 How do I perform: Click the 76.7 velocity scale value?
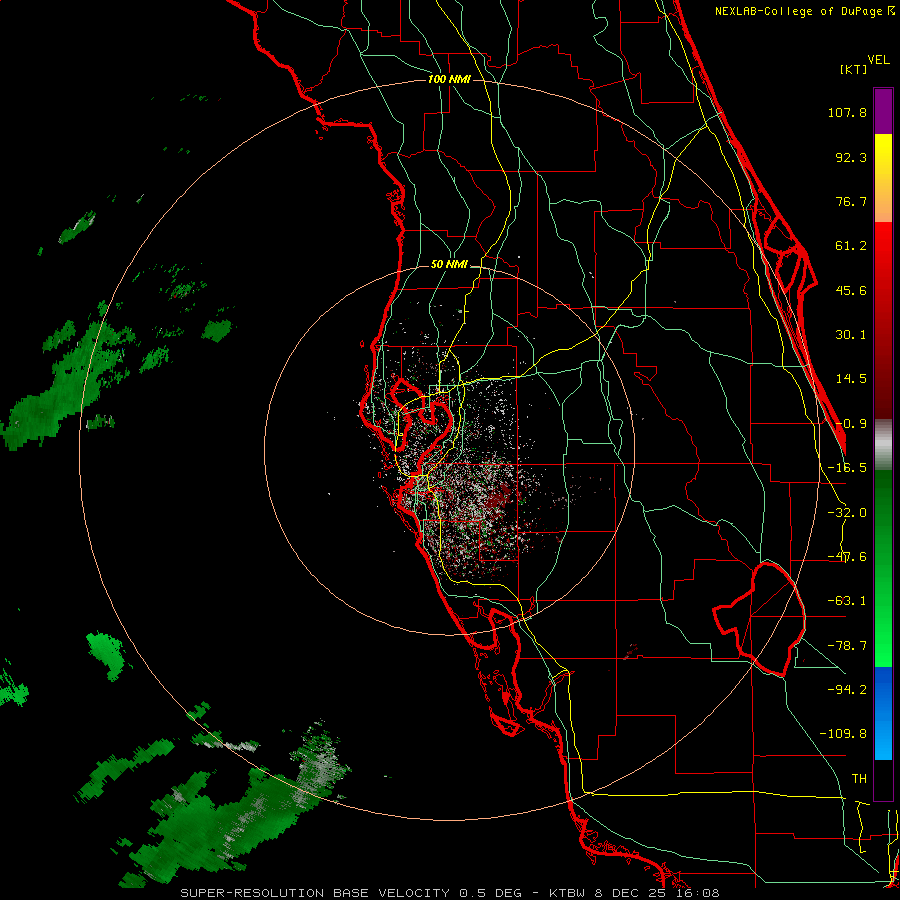851,201
